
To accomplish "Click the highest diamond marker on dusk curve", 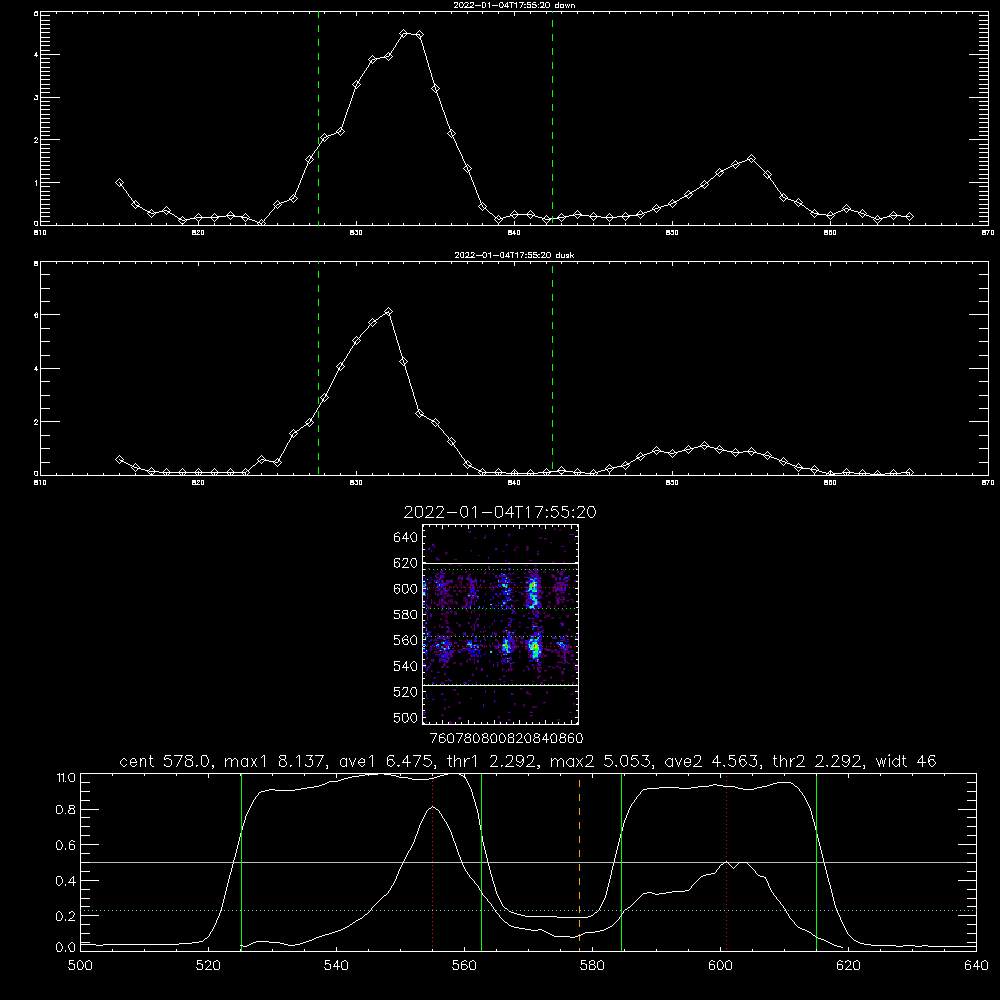I will [x=388, y=312].
